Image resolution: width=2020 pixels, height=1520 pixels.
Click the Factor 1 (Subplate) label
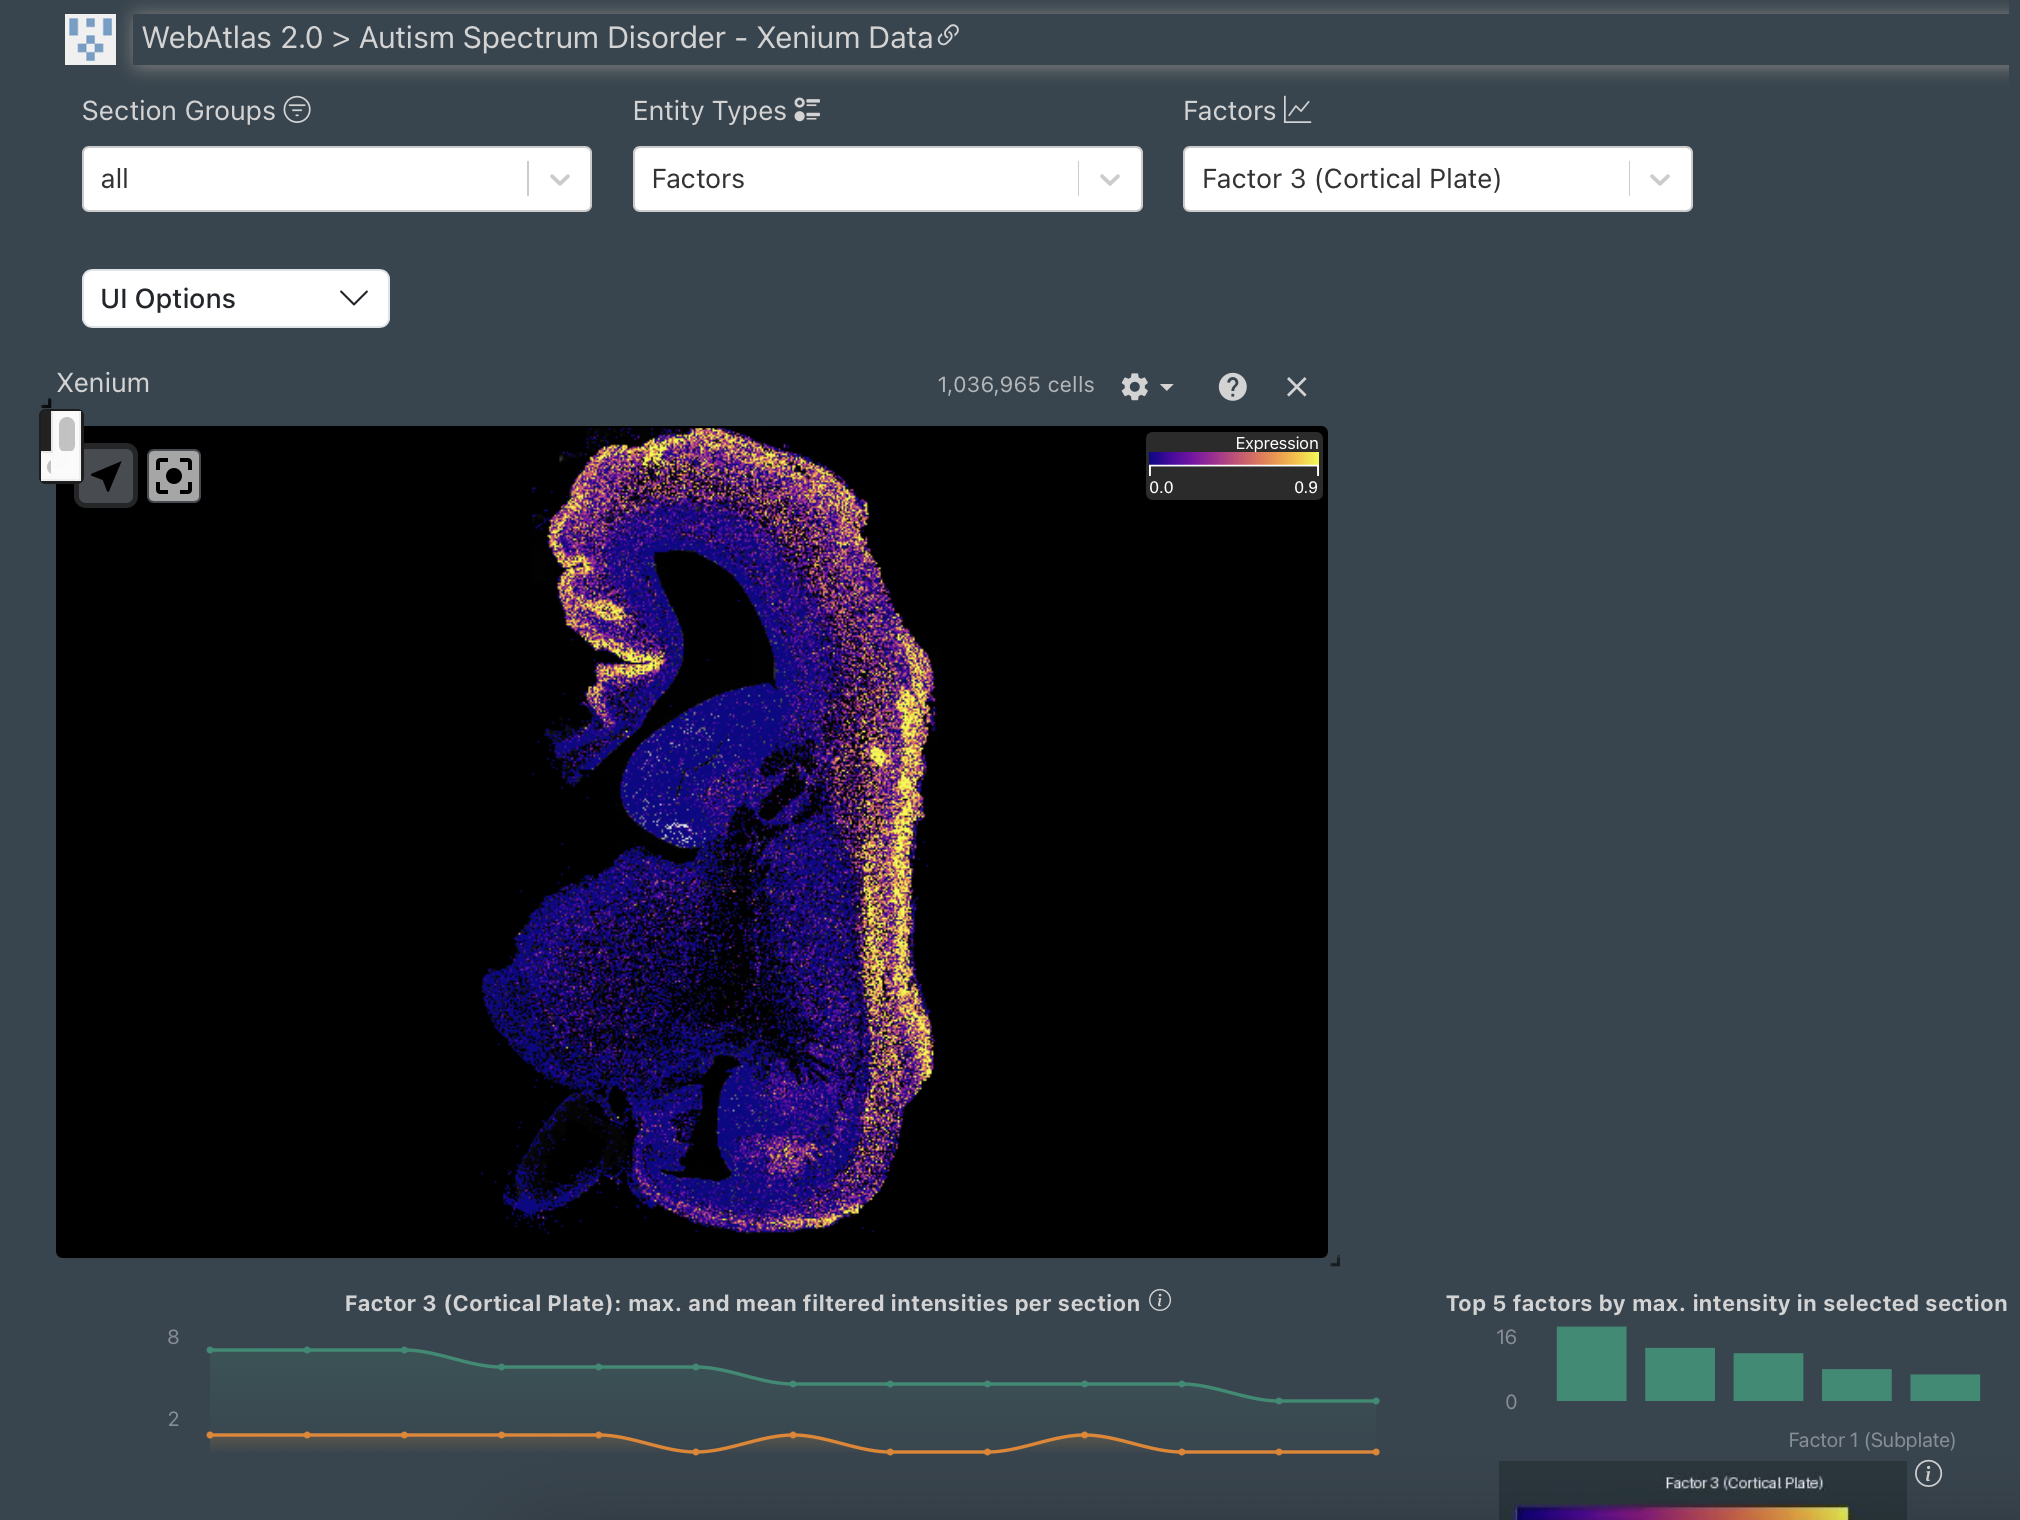(1871, 1440)
